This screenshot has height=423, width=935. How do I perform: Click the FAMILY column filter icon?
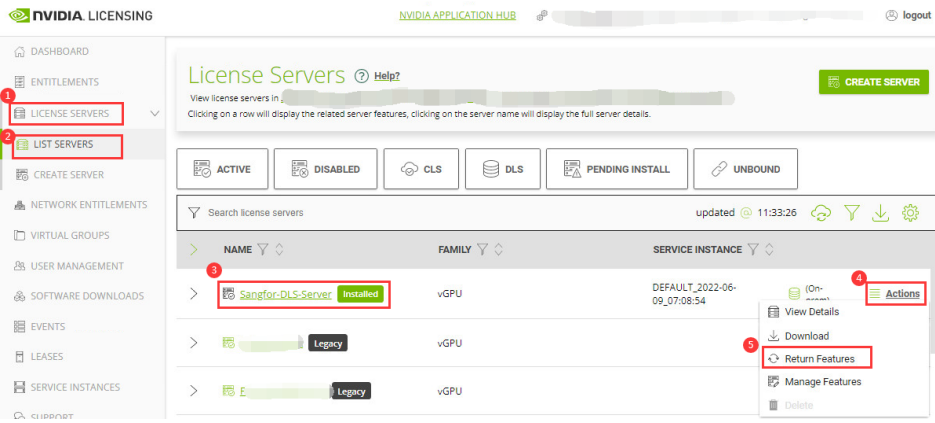tap(483, 249)
